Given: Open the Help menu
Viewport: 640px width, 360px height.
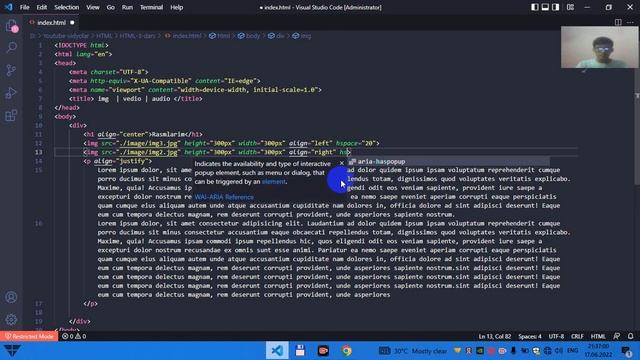Looking at the screenshot, I should tap(176, 7).
